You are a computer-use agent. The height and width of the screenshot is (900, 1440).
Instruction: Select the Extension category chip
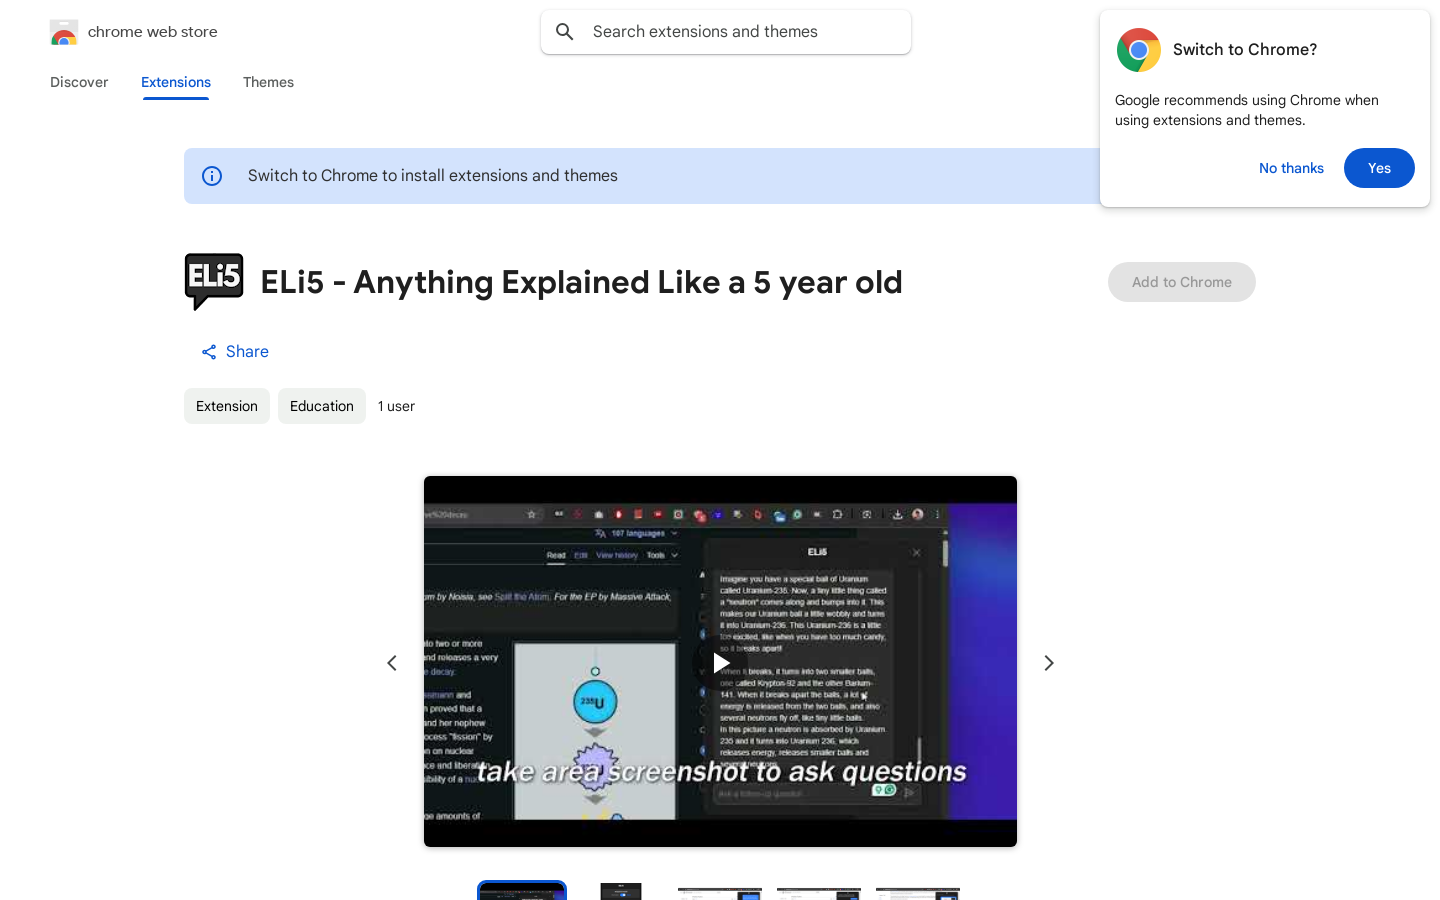[227, 406]
